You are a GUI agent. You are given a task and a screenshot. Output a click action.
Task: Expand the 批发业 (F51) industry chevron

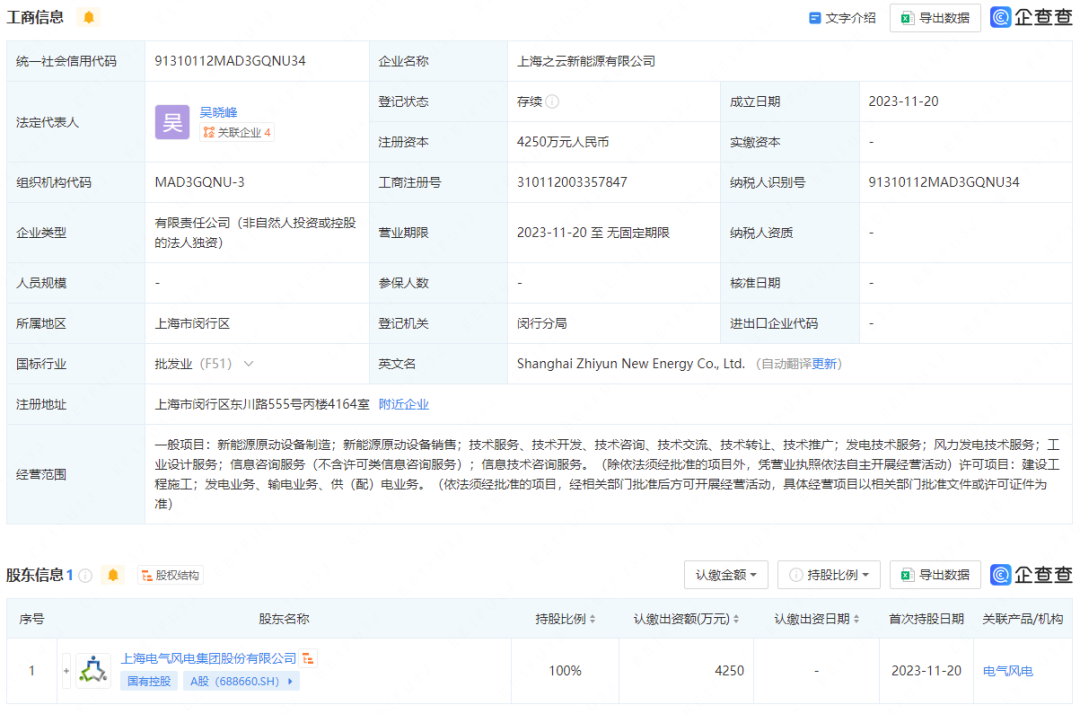tap(248, 364)
